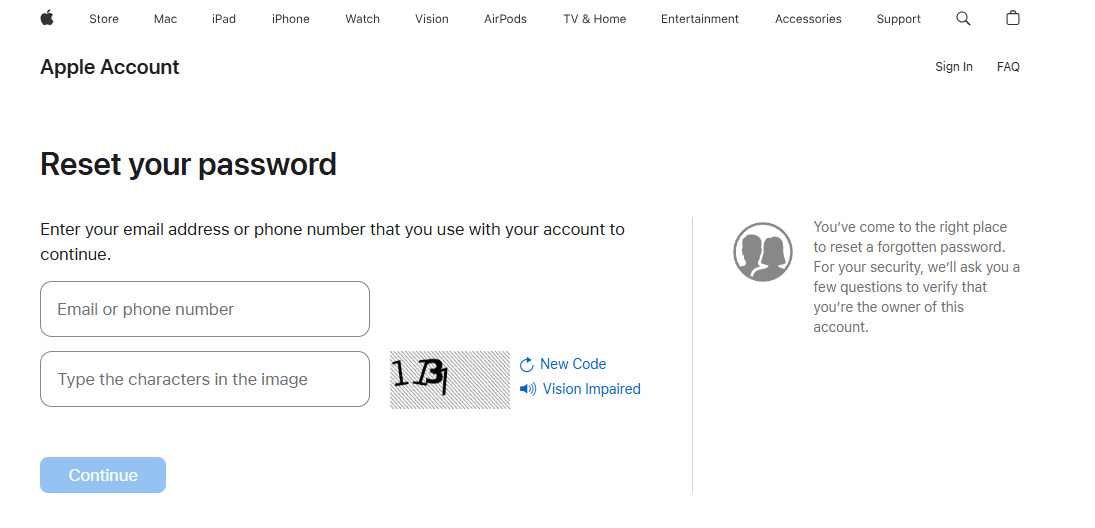Click the two-person account owner icon
This screenshot has width=1095, height=528.
coord(763,252)
